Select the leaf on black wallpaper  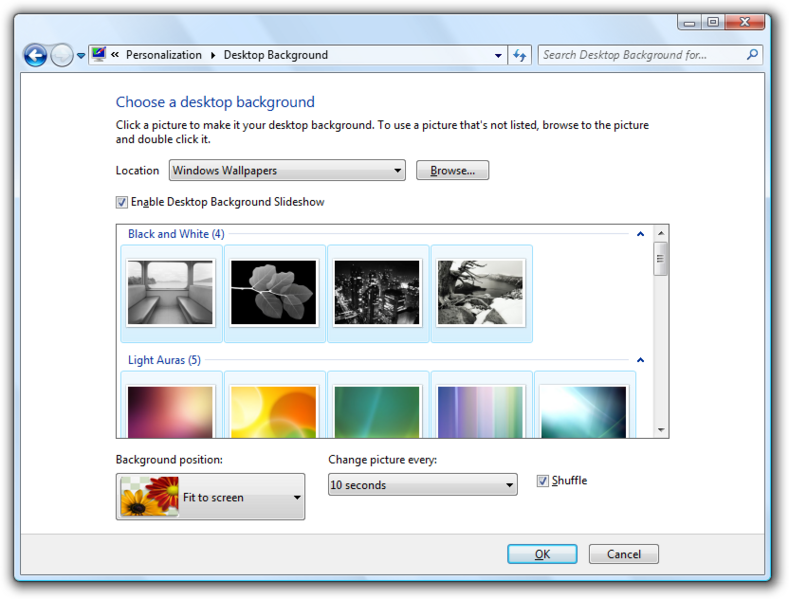tap(273, 292)
